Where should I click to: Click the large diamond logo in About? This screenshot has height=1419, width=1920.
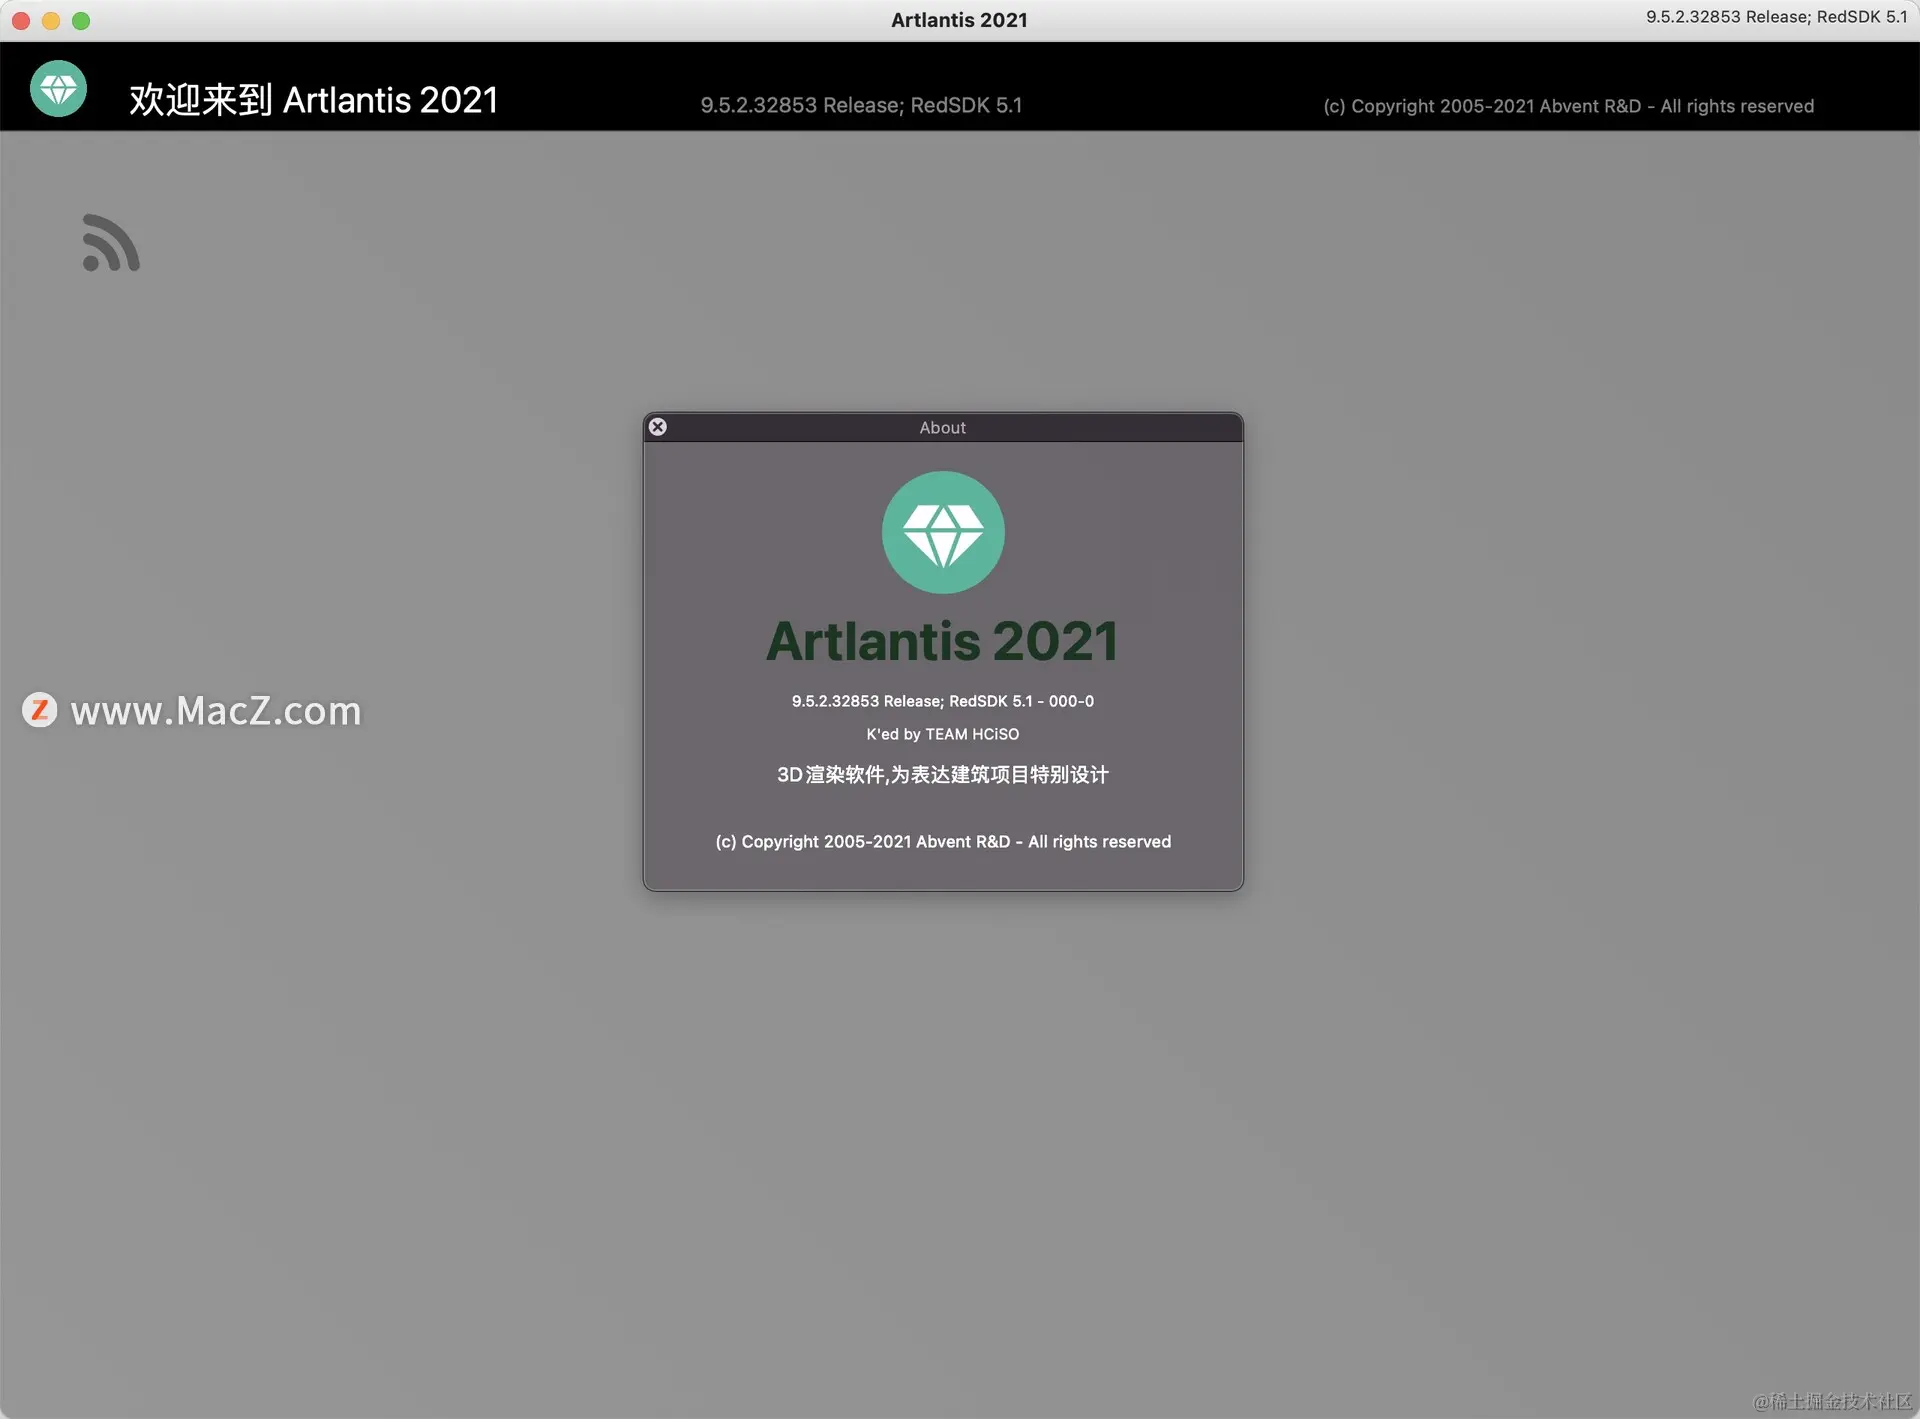[942, 532]
